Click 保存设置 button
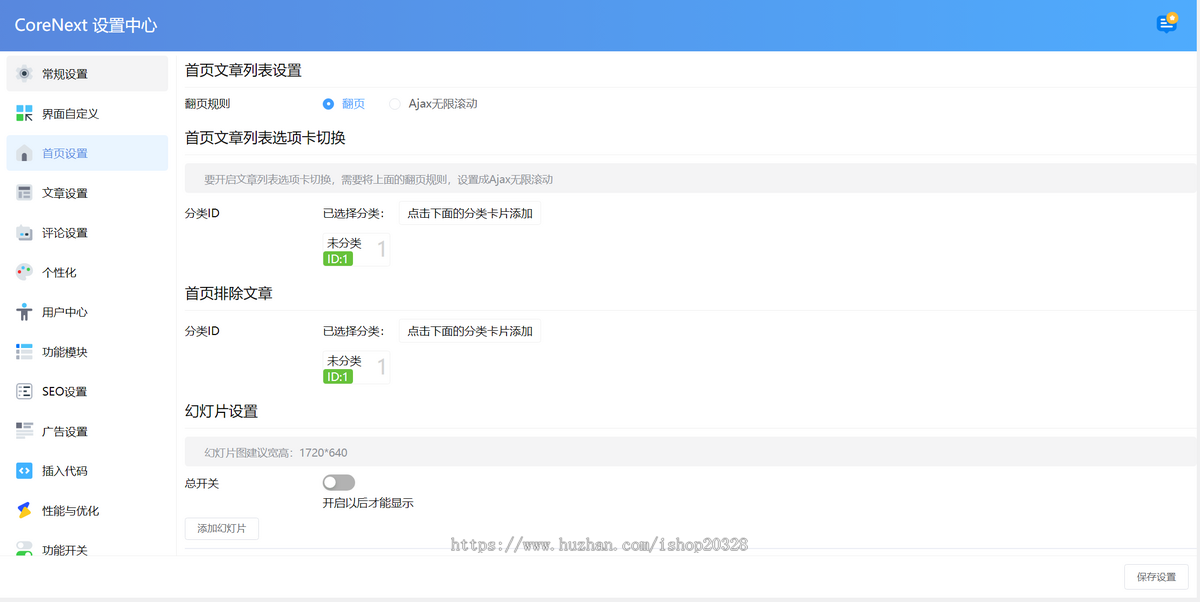Image resolution: width=1200 pixels, height=602 pixels. [1156, 577]
